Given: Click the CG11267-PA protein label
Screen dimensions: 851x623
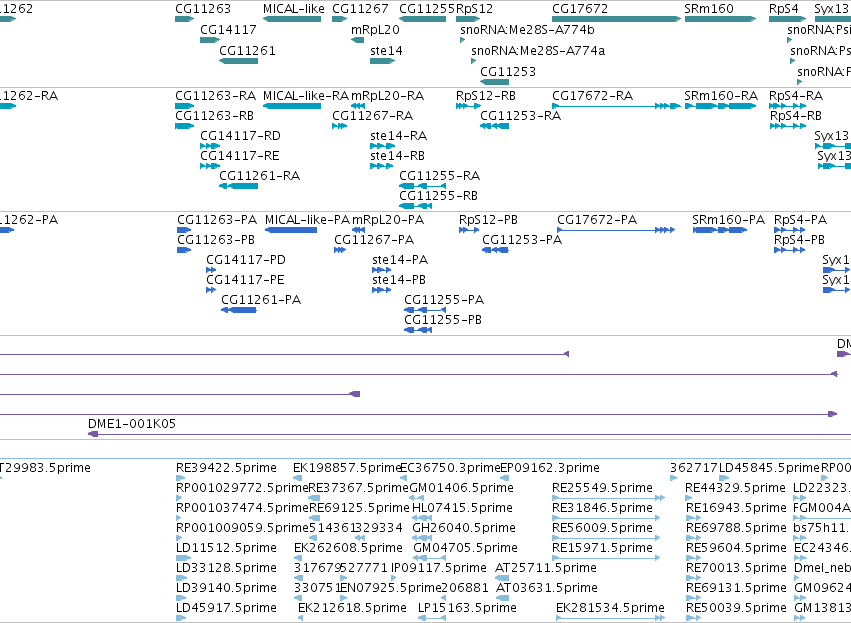Looking at the screenshot, I should (x=374, y=240).
